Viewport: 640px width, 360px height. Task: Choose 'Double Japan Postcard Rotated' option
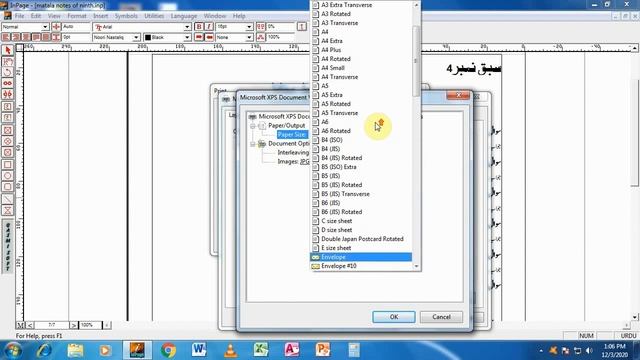tap(361, 239)
